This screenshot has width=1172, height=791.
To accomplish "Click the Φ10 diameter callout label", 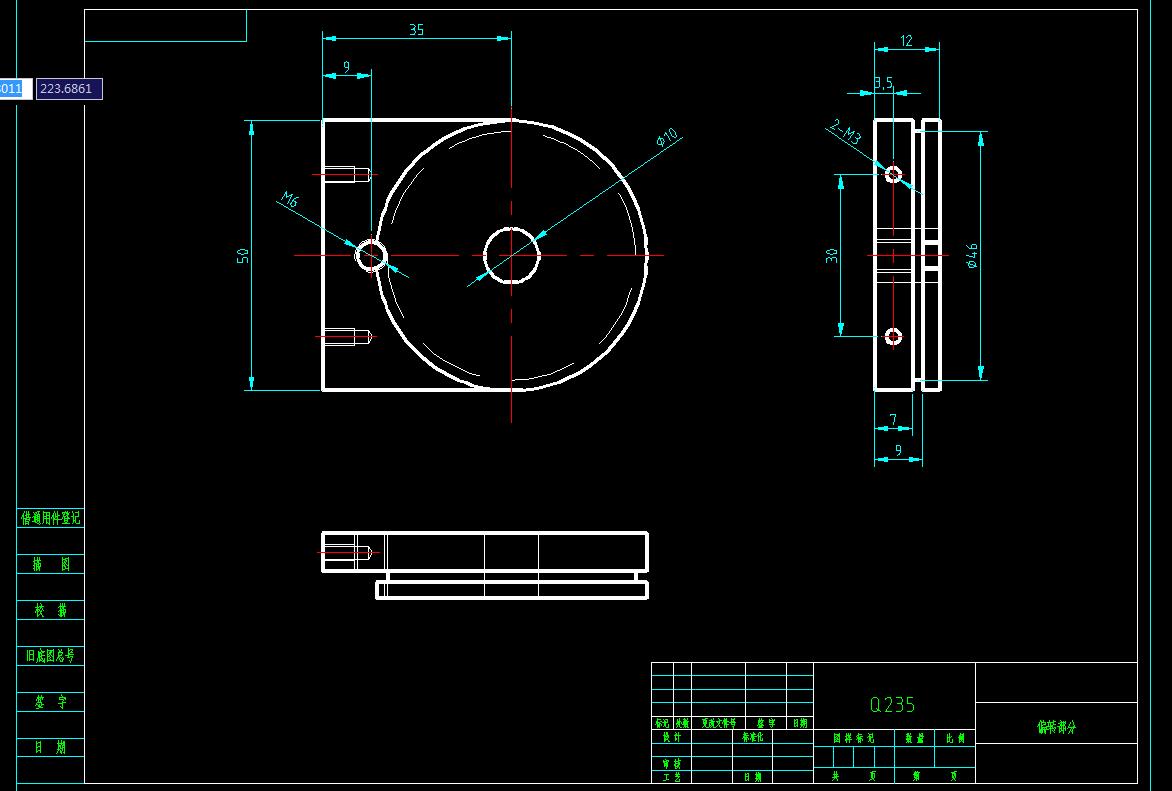I will [667, 138].
